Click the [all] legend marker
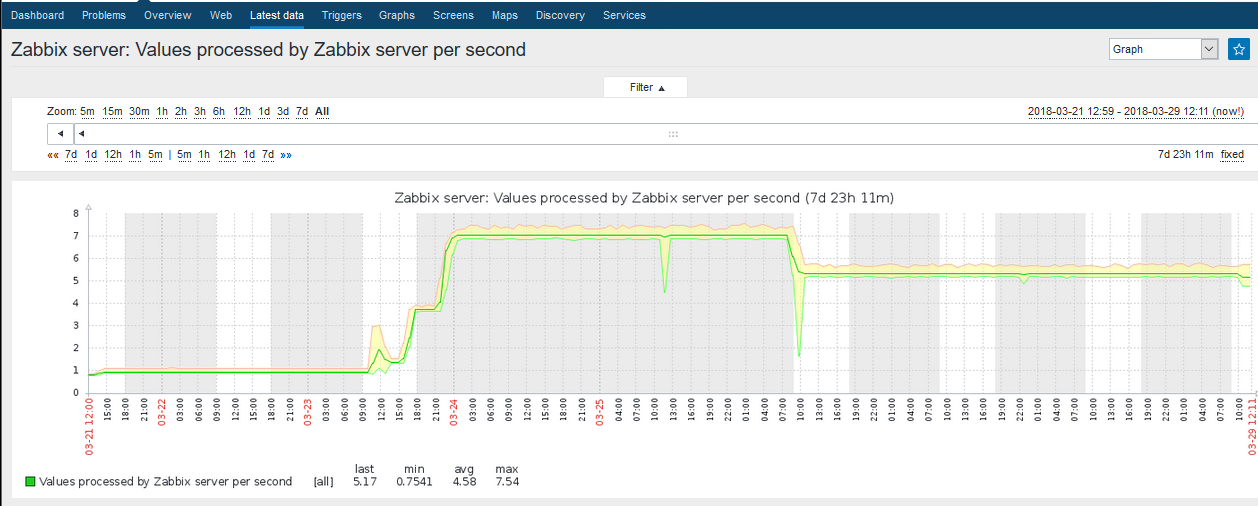Viewport: 1258px width, 506px height. 323,482
